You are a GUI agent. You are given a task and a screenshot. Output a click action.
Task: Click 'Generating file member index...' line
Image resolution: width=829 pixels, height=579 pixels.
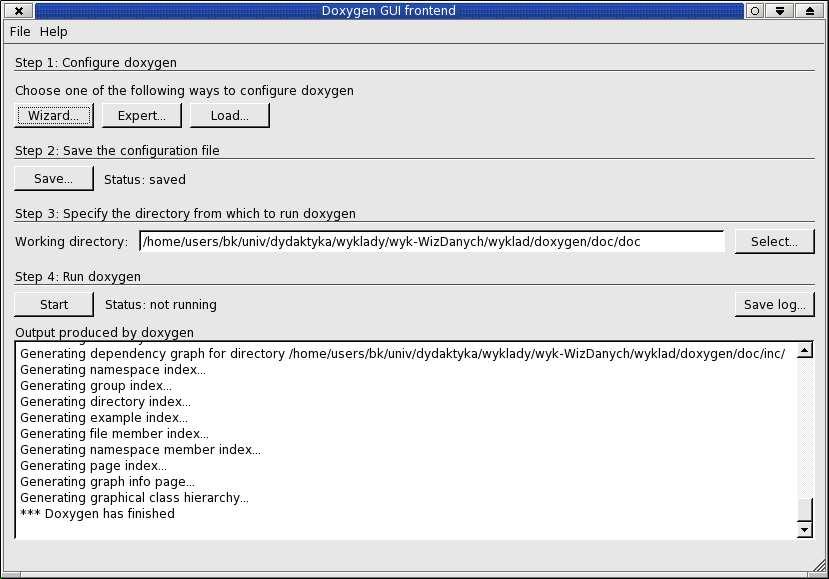pos(114,434)
